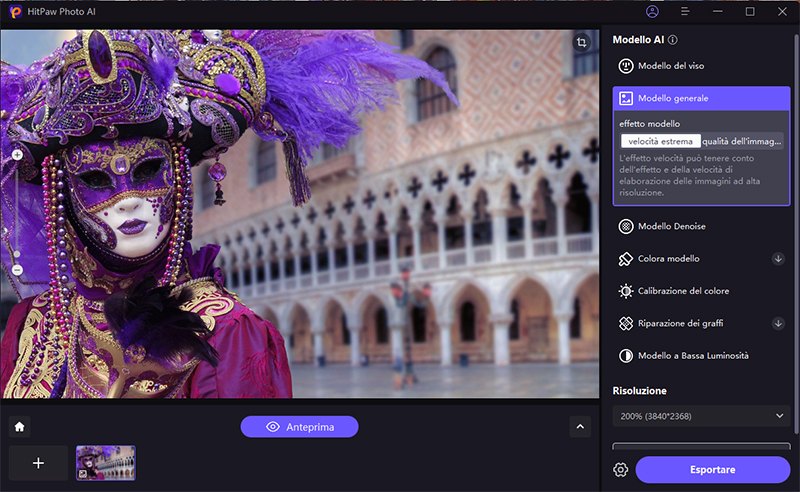
Task: Open the user account icon
Action: (653, 12)
